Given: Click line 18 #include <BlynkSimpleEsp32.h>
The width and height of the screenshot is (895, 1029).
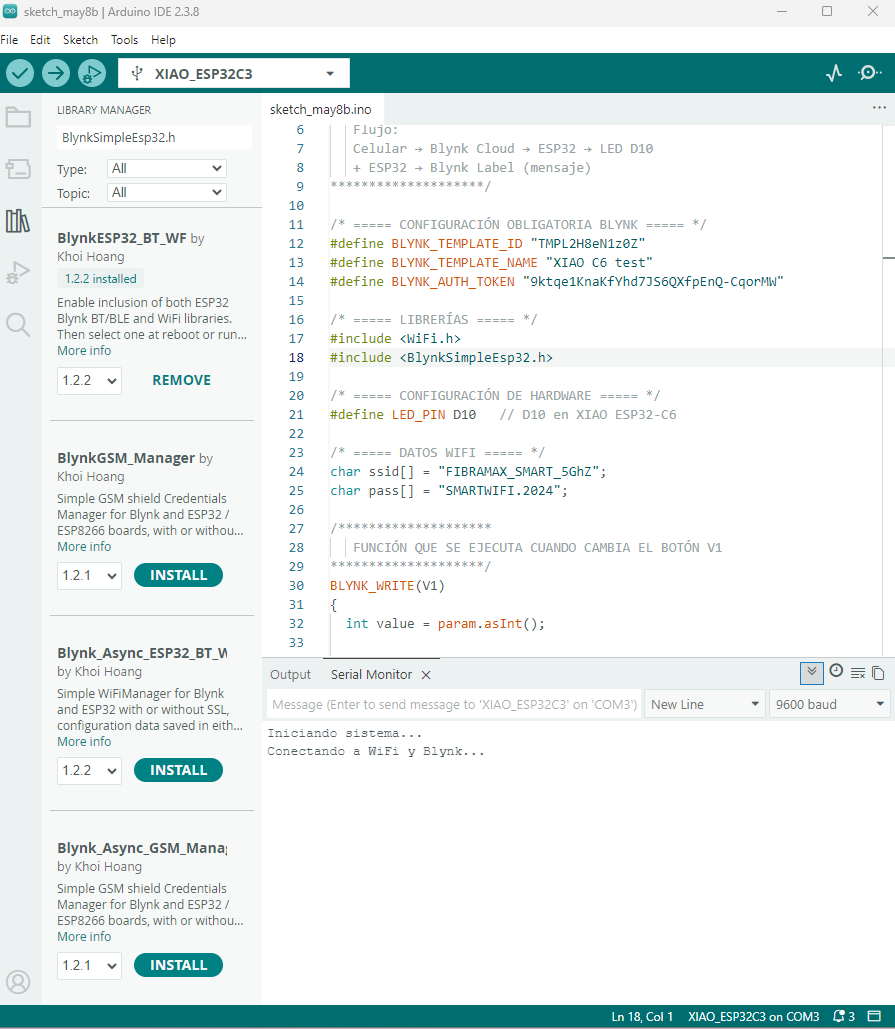Looking at the screenshot, I should pyautogui.click(x=441, y=358).
